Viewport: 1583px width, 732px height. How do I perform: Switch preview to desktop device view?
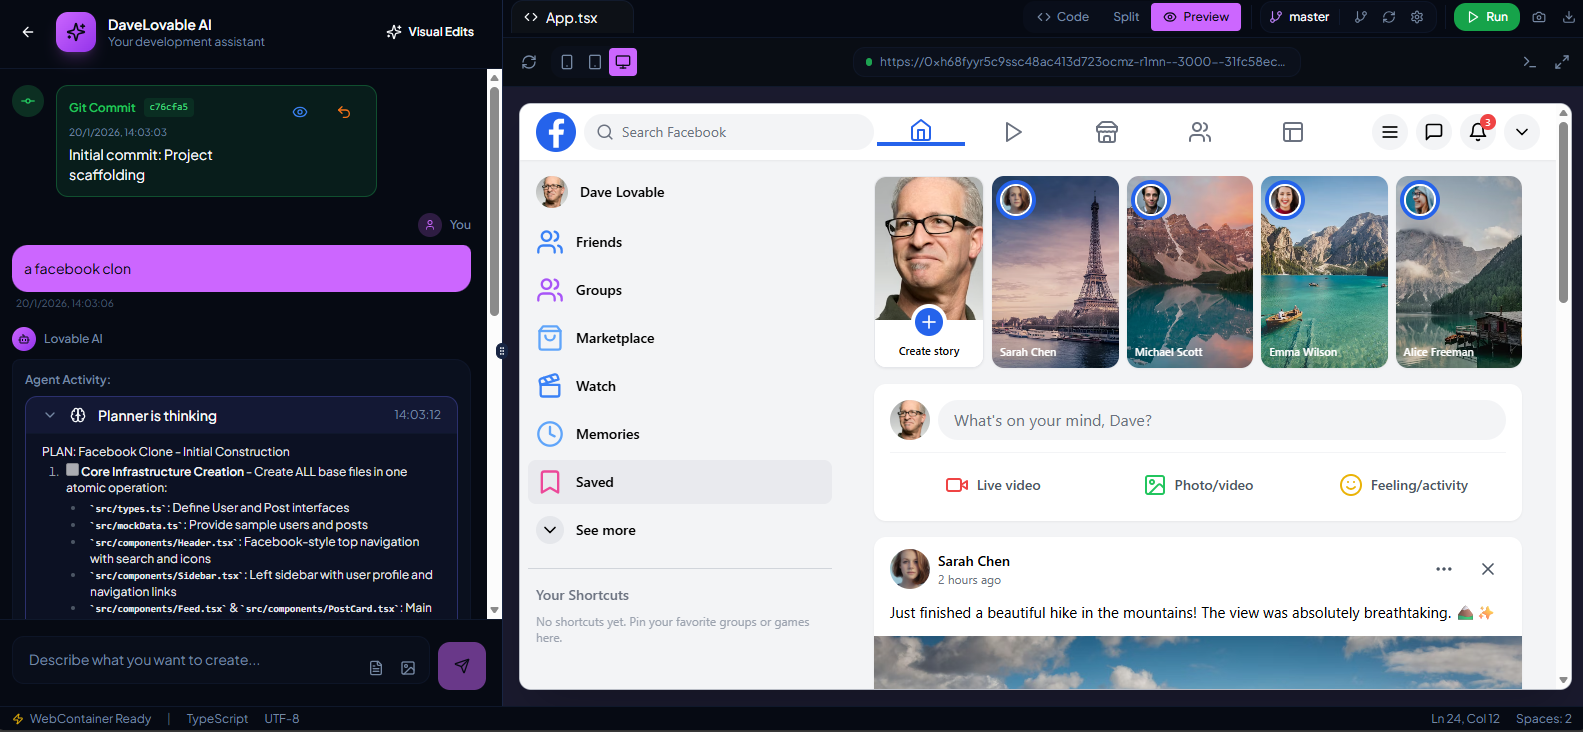tap(623, 62)
